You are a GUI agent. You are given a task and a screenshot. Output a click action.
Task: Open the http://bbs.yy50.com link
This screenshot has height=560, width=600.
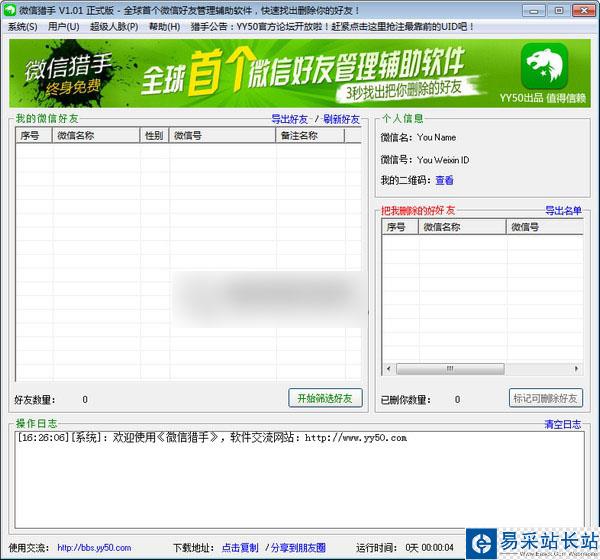pyautogui.click(x=94, y=548)
